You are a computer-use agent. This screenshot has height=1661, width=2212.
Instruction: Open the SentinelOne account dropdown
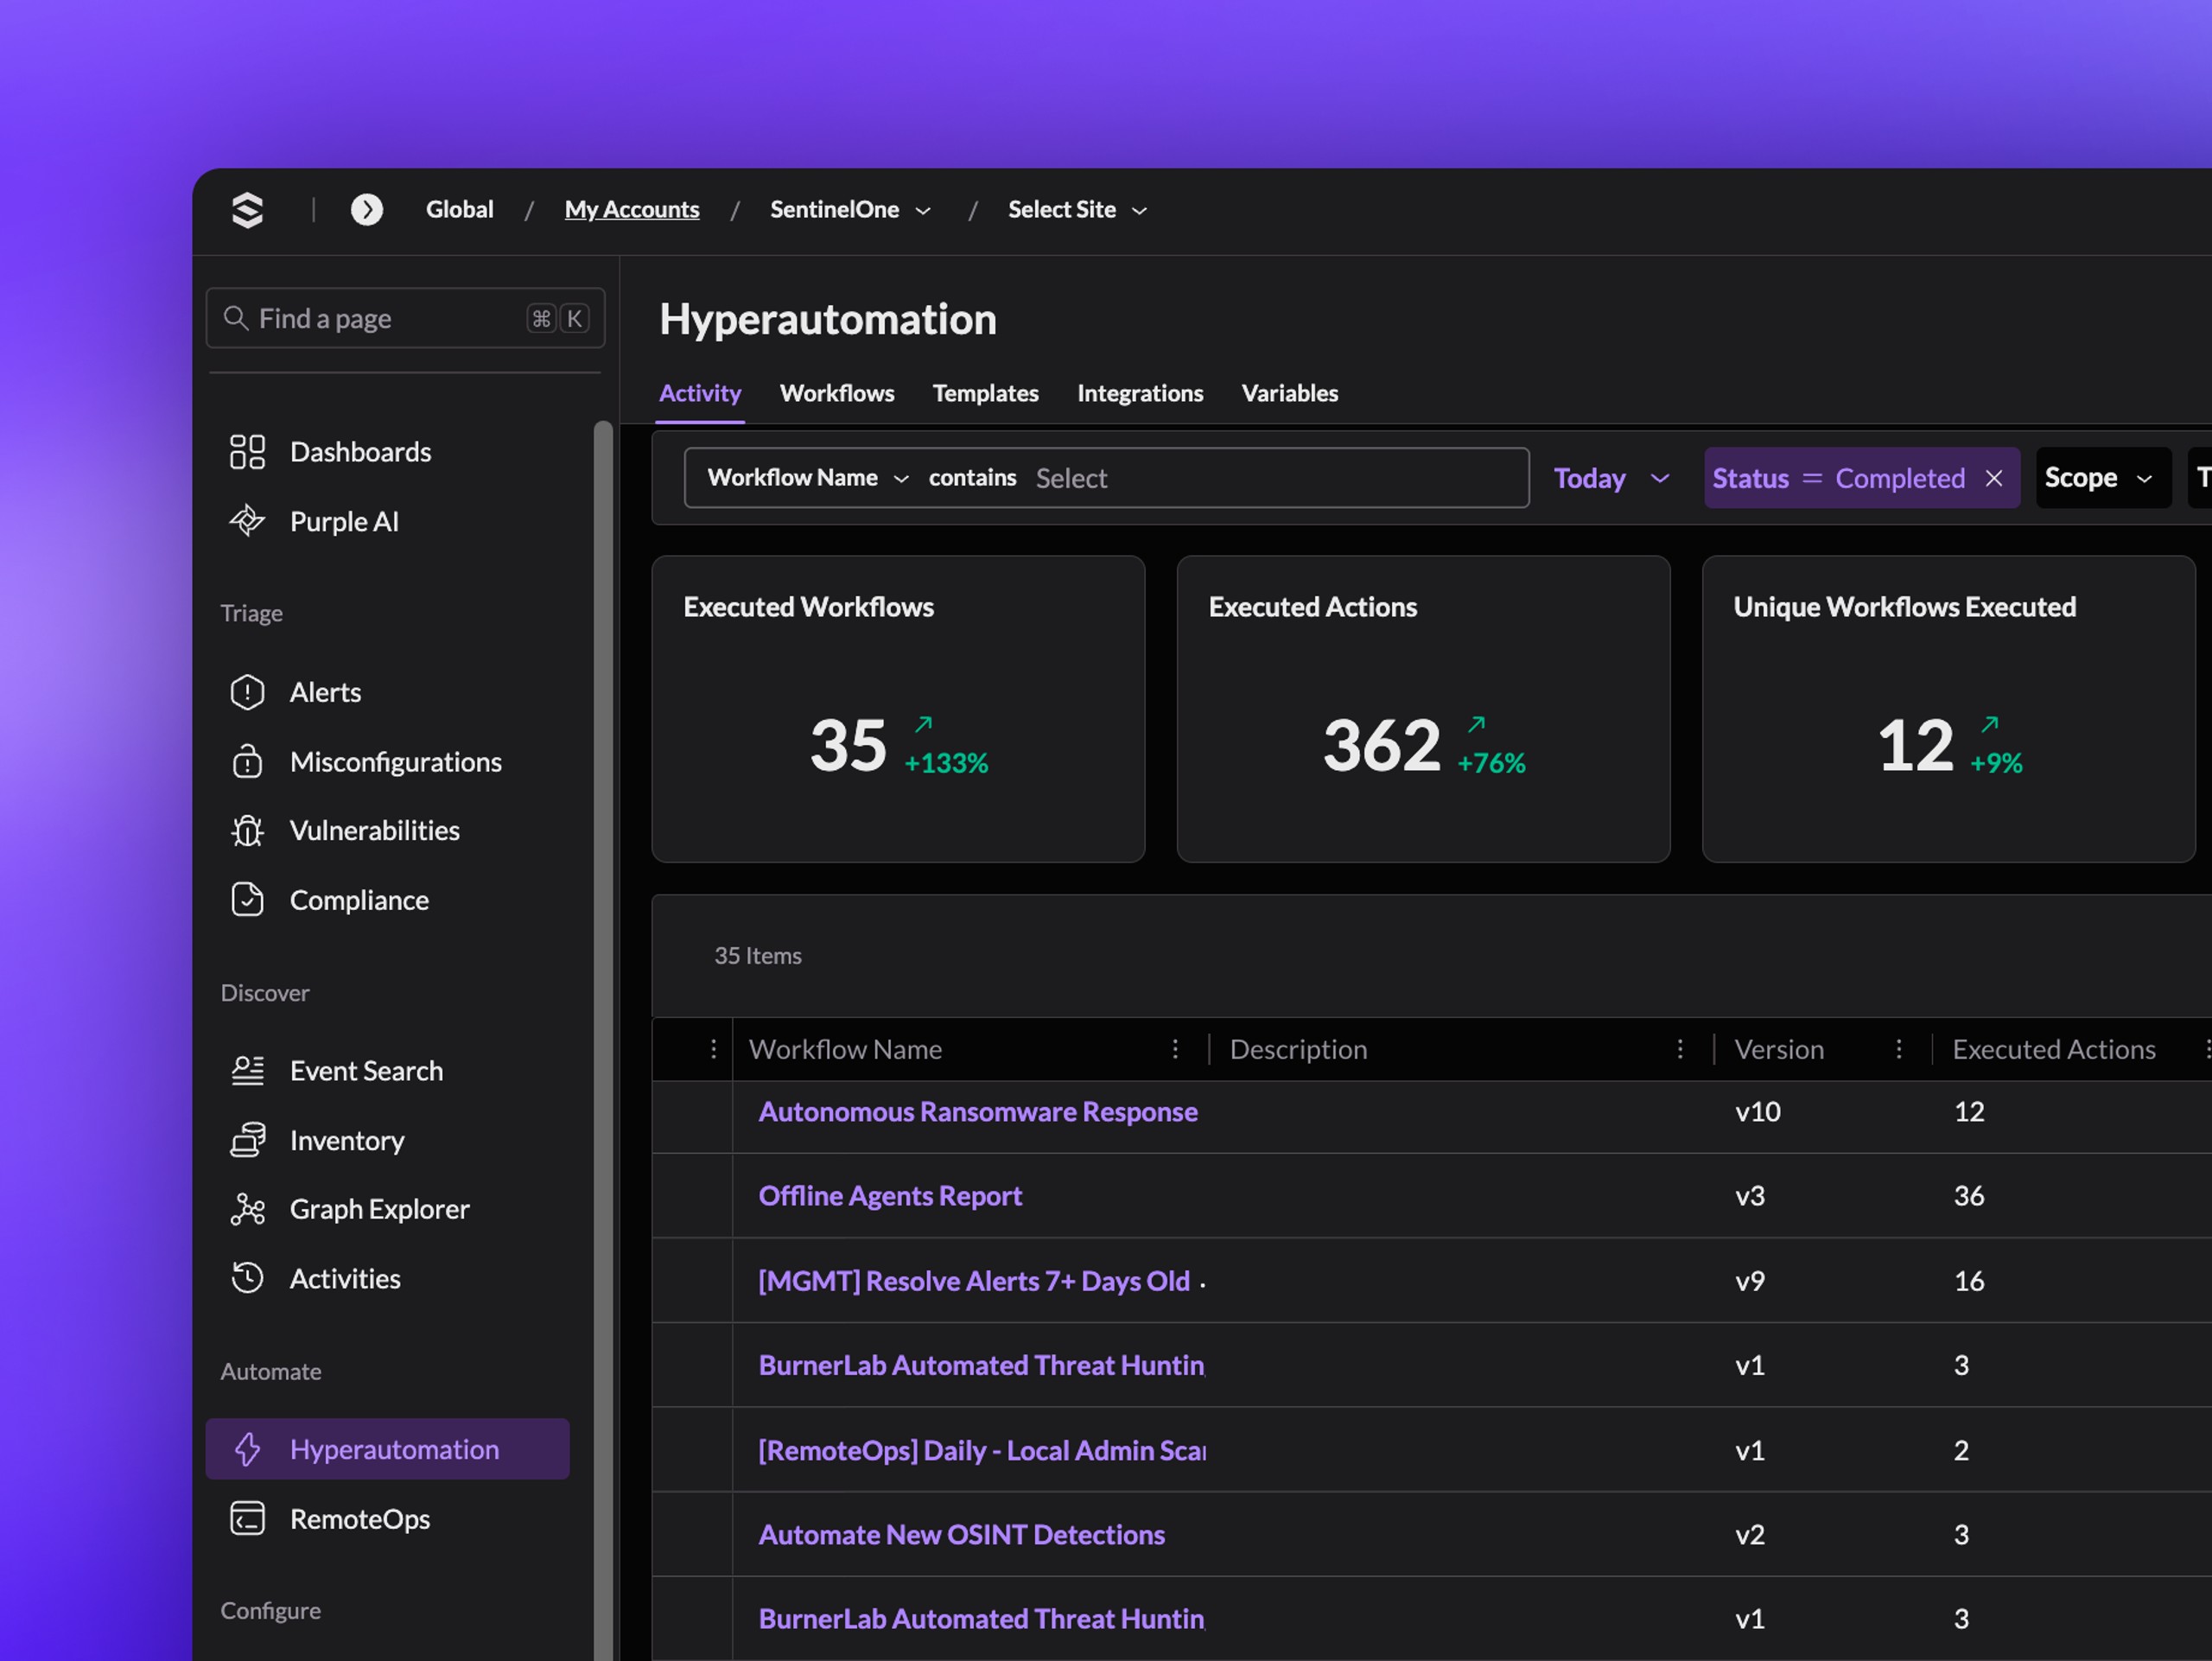point(850,210)
